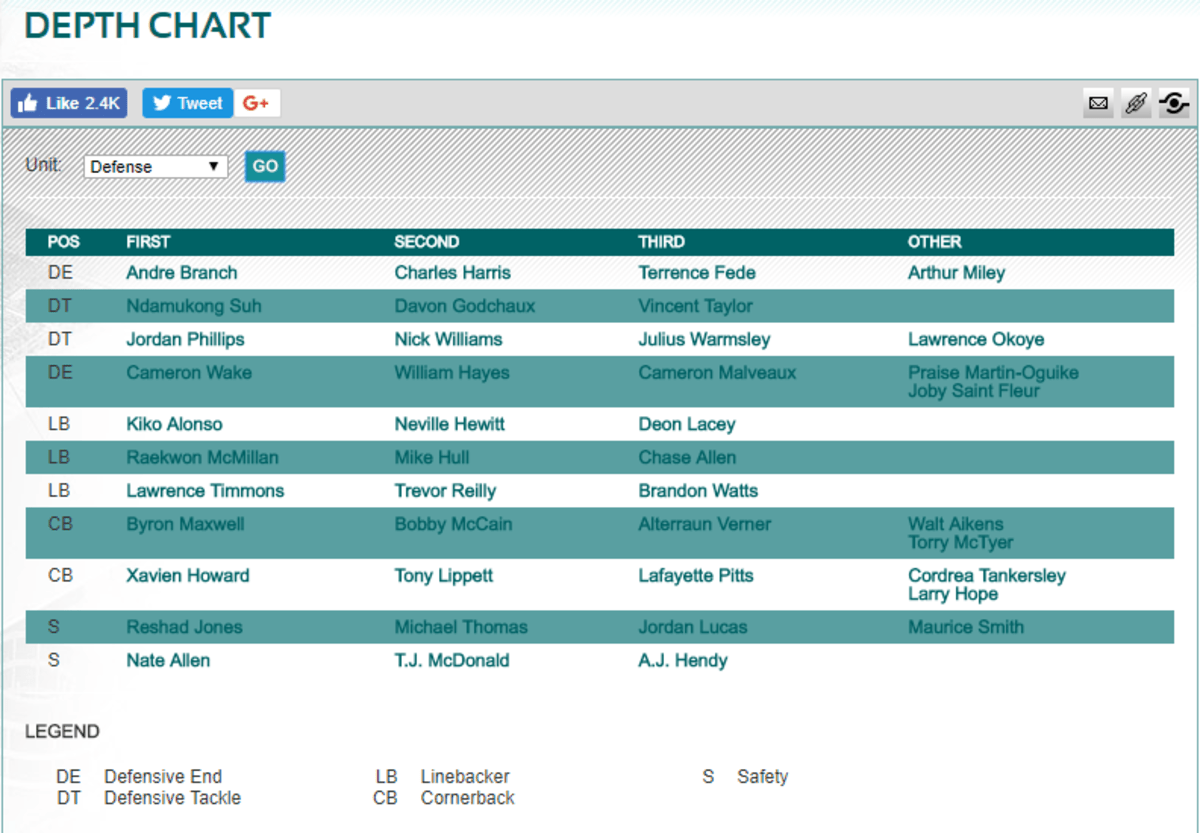Click the Cornerback legend entry
1200x833 pixels.
[468, 798]
